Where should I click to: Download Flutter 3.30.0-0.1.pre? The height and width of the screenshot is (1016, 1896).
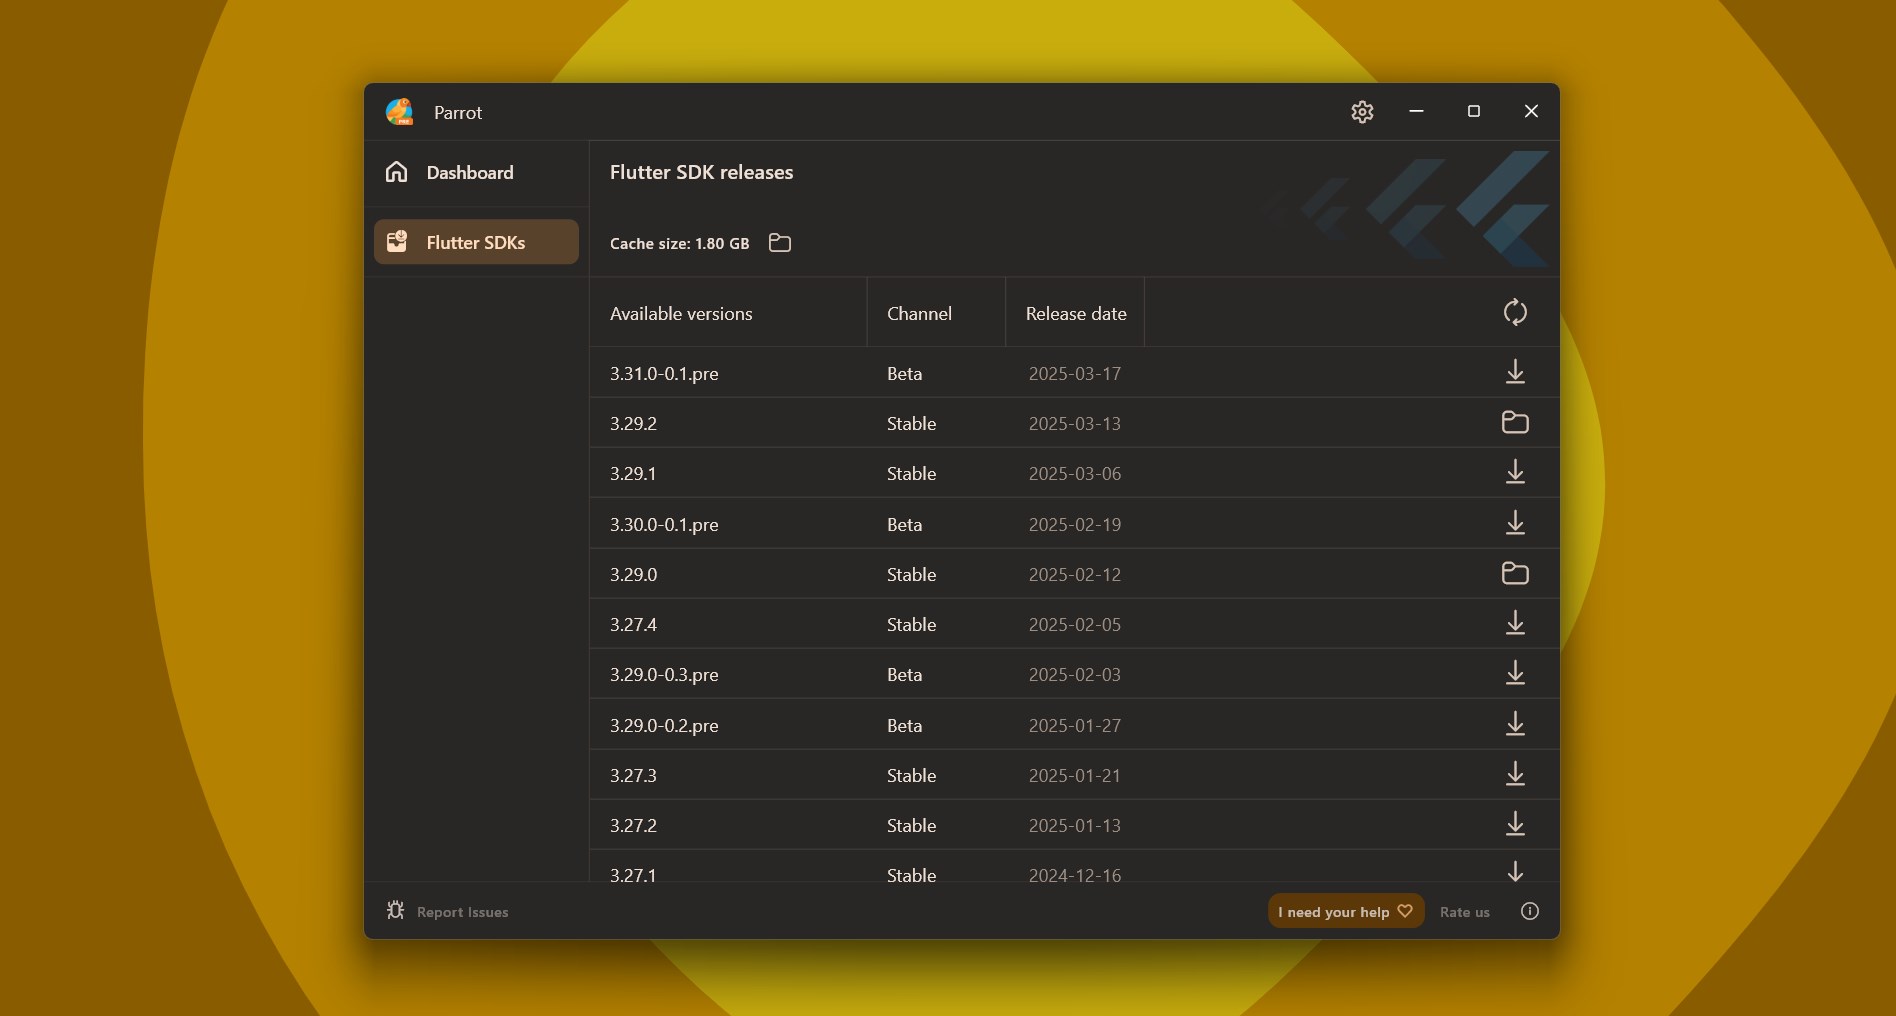[x=1515, y=523]
